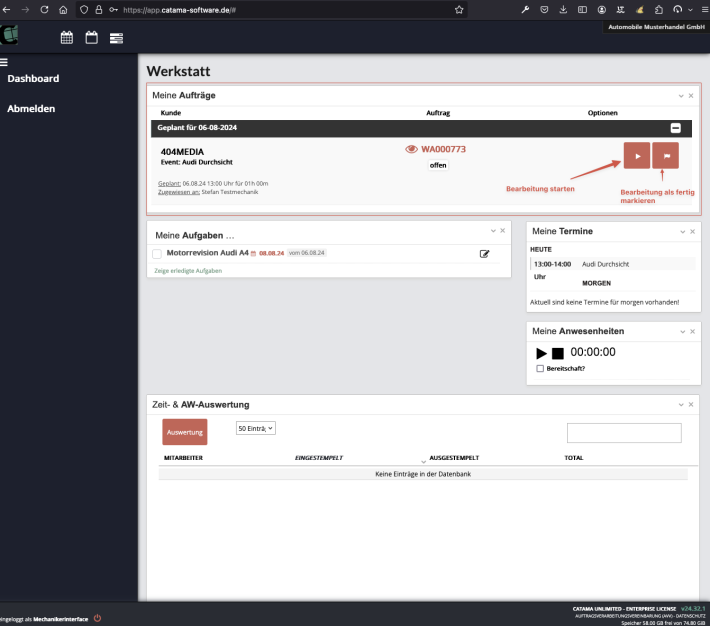Start attendance timer with play icon
Viewport: 710px width, 626px height.
pyautogui.click(x=541, y=353)
